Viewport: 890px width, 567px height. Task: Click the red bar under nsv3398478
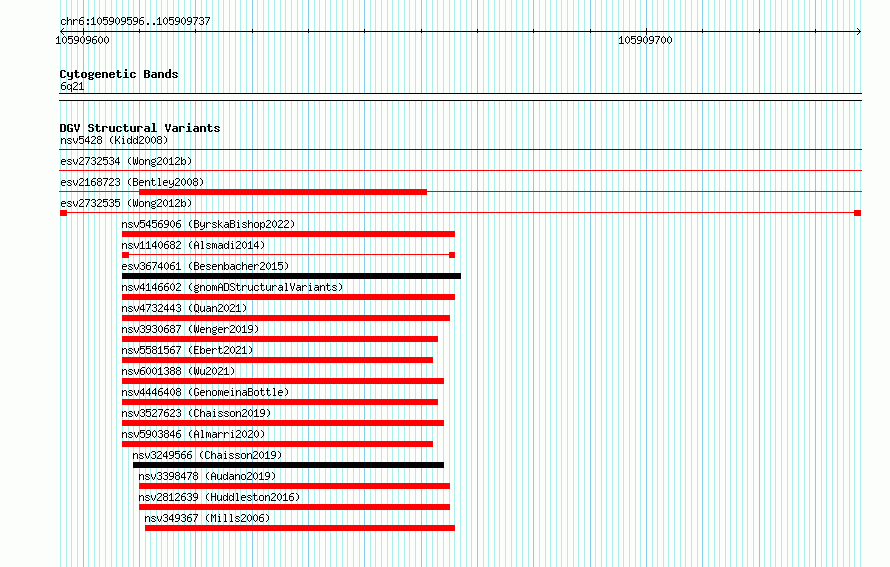tap(295, 486)
